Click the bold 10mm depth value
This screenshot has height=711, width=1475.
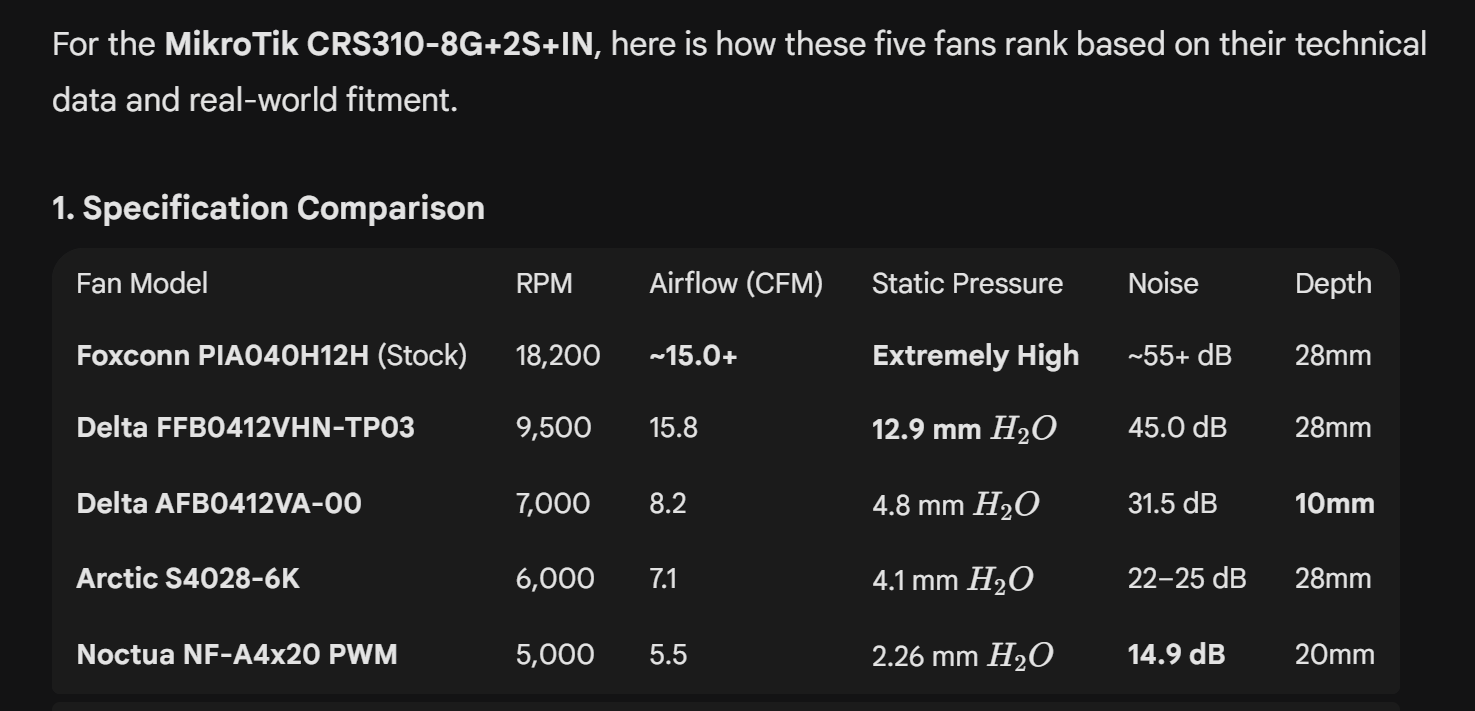(1334, 503)
